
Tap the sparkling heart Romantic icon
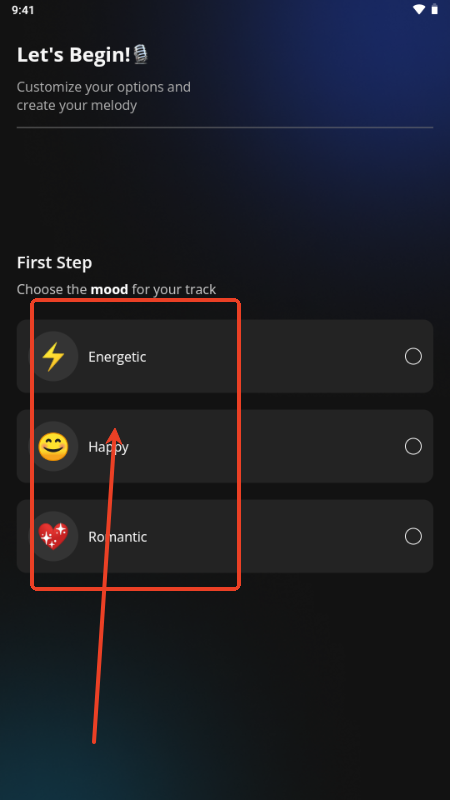[53, 536]
